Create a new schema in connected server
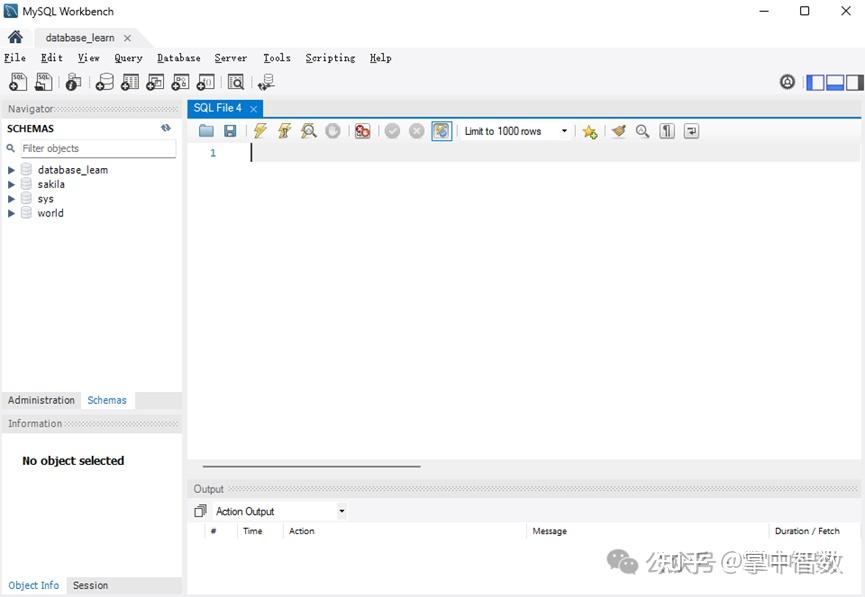This screenshot has width=865, height=597. (x=104, y=82)
